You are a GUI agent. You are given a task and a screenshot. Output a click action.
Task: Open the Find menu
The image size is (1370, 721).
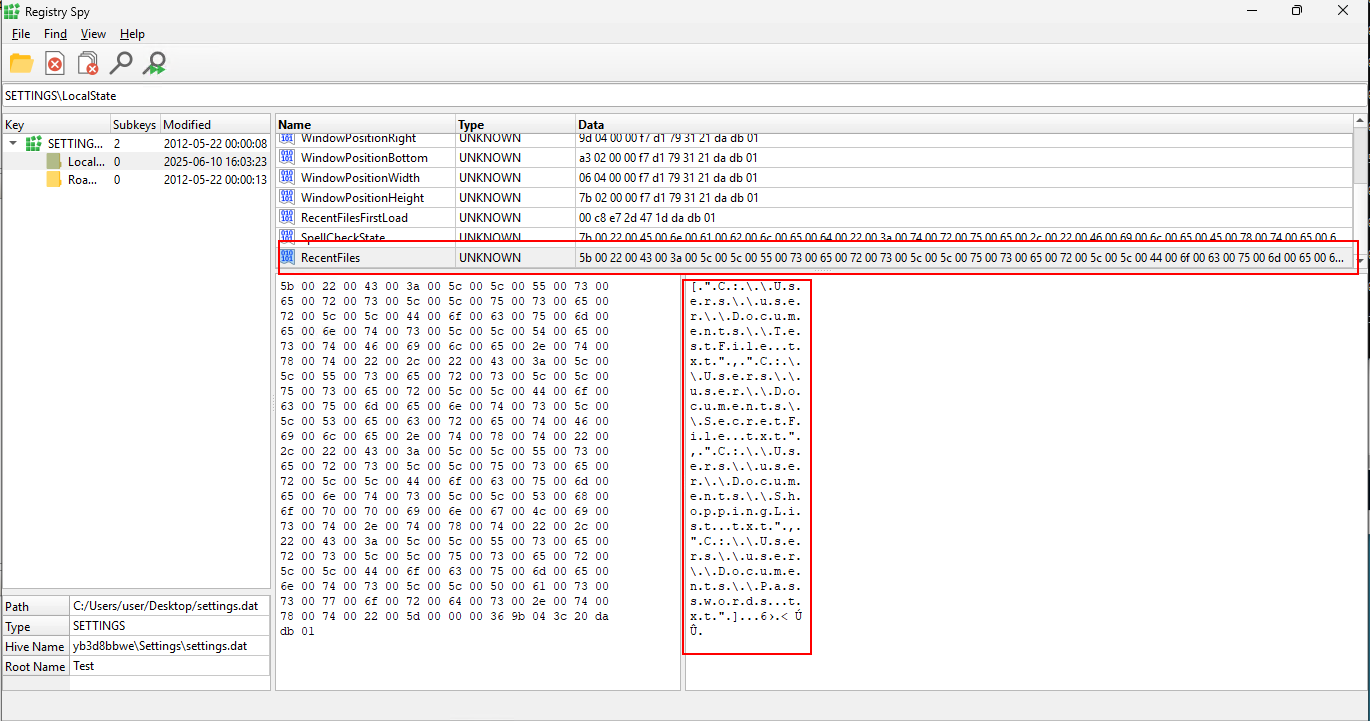55,34
